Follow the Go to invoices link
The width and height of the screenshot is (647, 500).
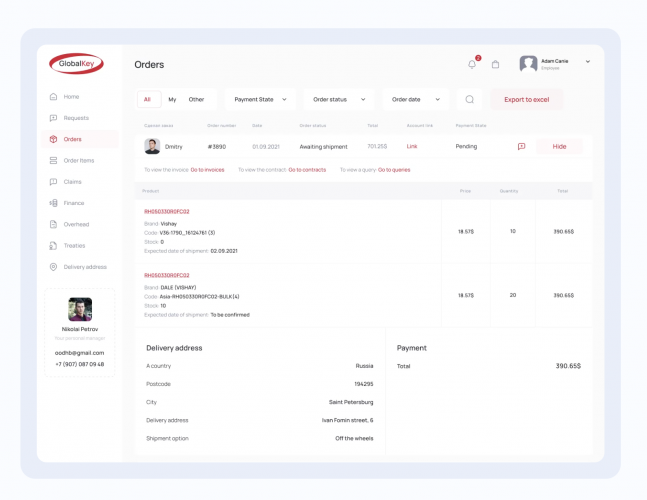click(x=208, y=170)
